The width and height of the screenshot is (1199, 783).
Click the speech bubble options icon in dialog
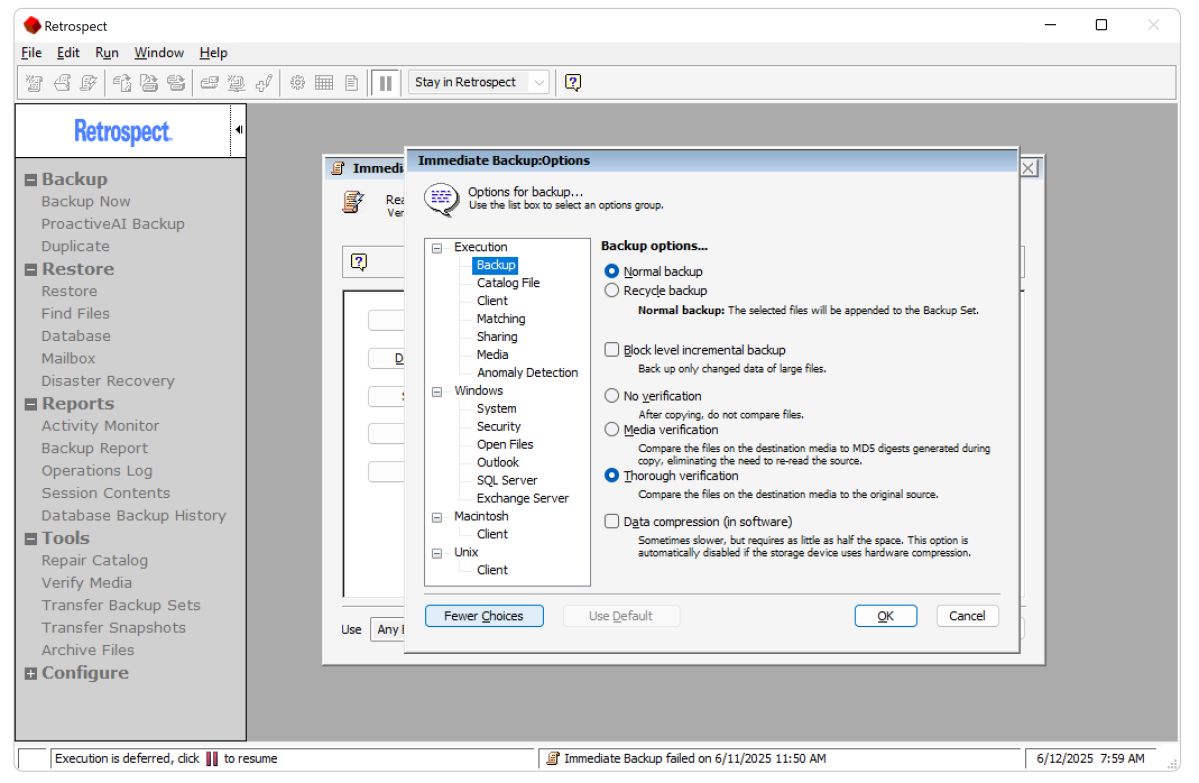[441, 199]
